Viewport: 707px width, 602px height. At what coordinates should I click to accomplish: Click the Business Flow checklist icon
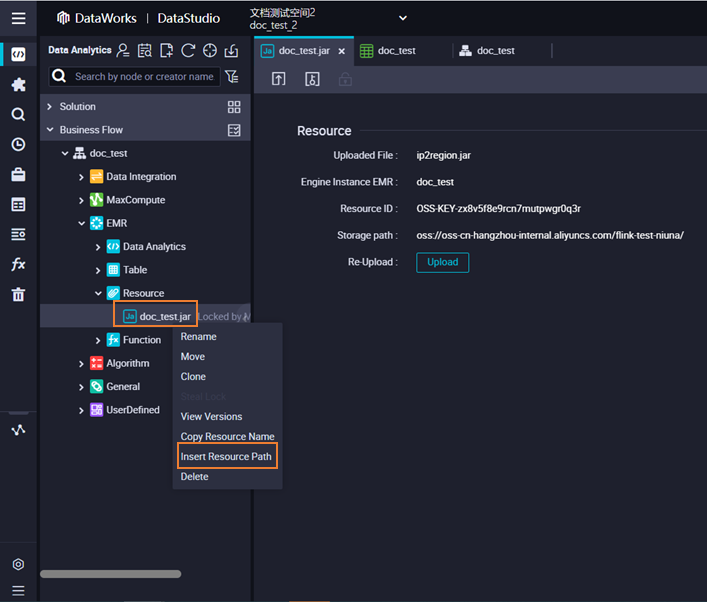click(234, 130)
